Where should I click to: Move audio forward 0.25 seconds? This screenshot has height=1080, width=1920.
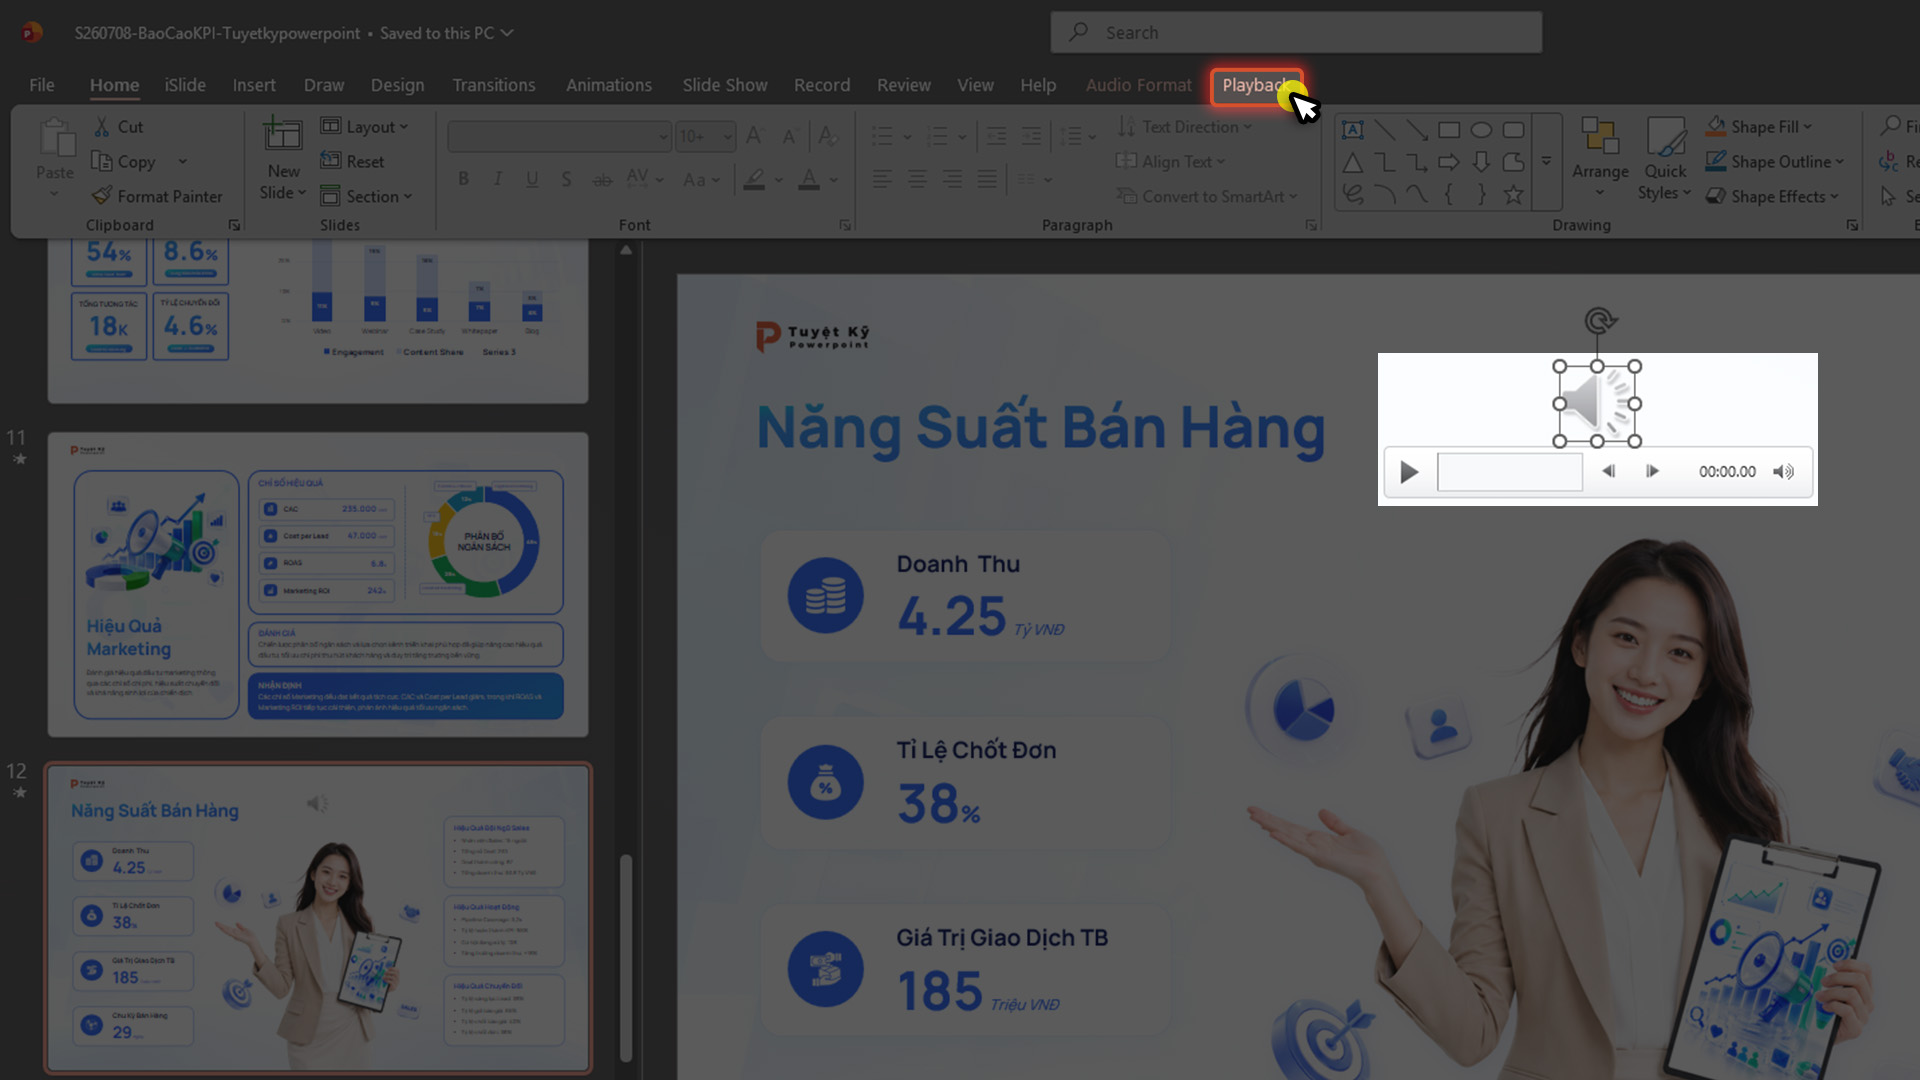(1652, 472)
